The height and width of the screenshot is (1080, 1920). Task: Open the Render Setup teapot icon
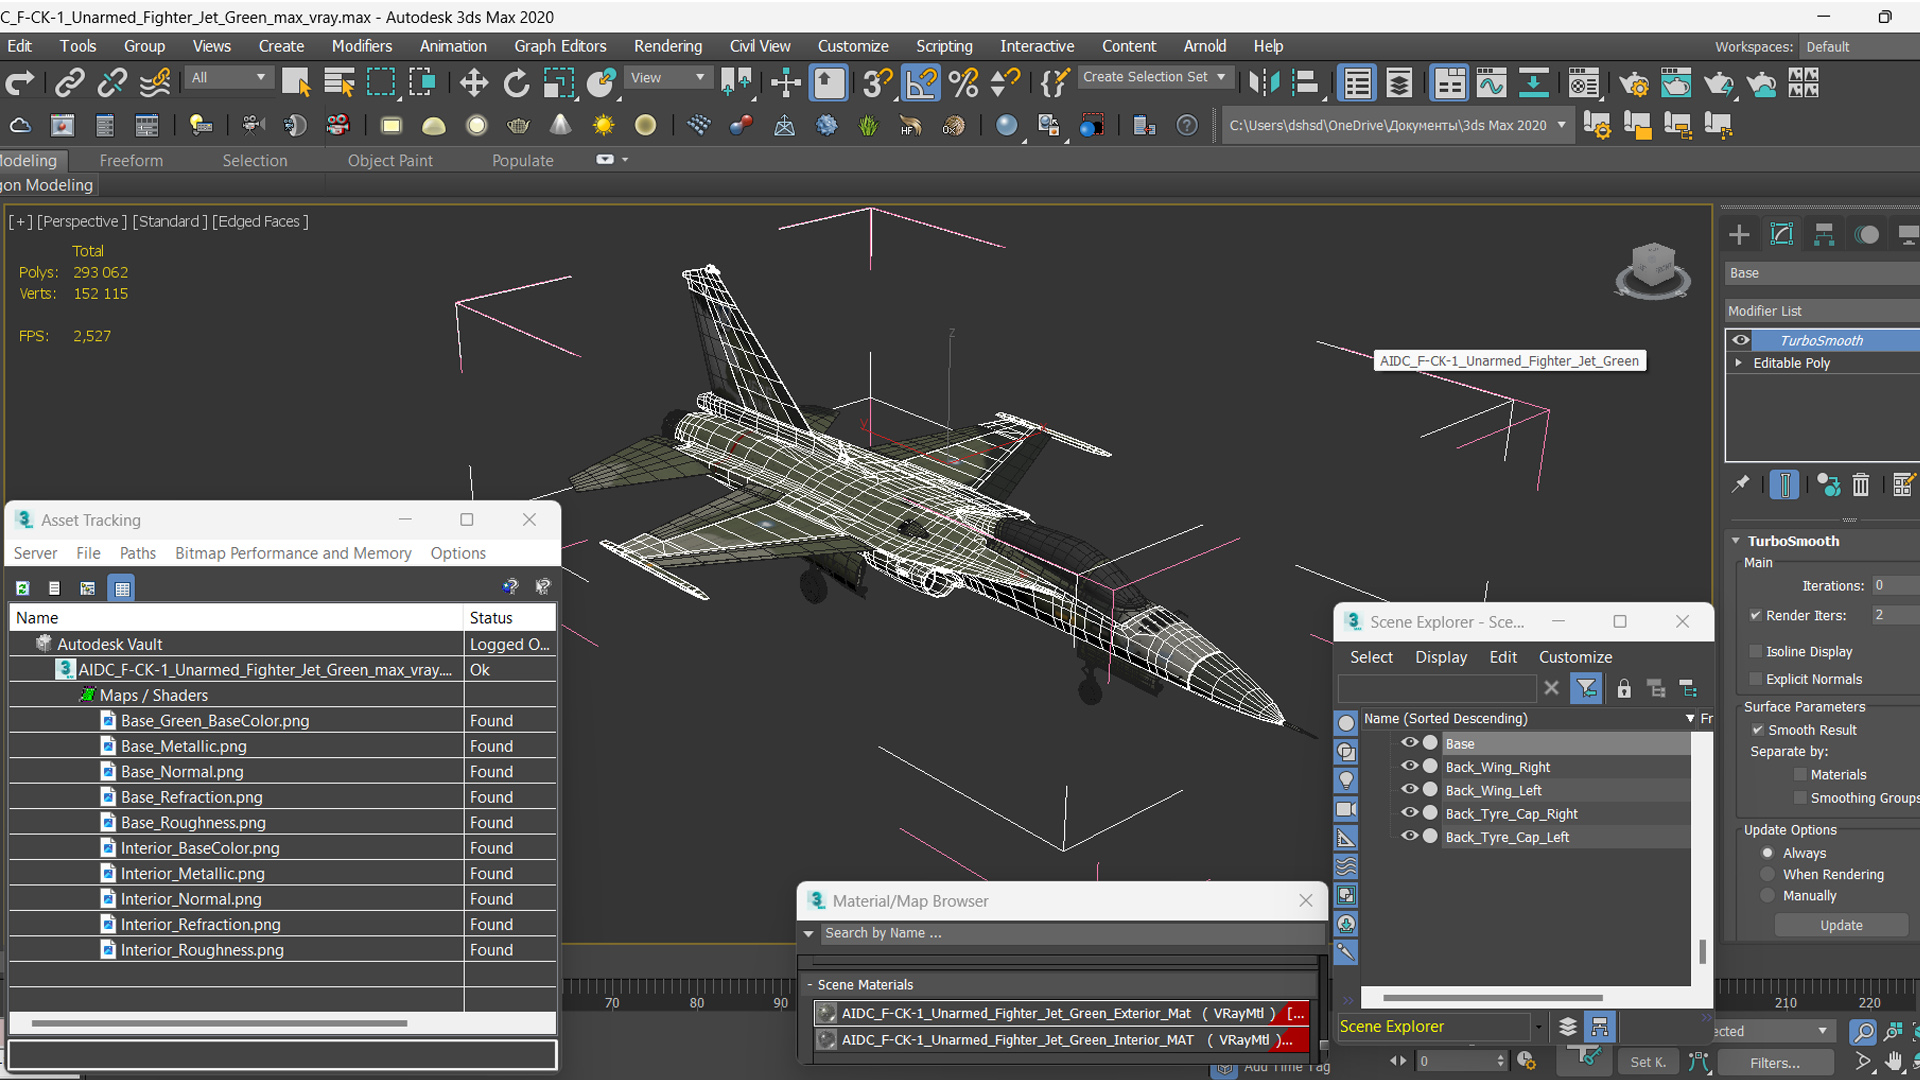(x=1634, y=83)
